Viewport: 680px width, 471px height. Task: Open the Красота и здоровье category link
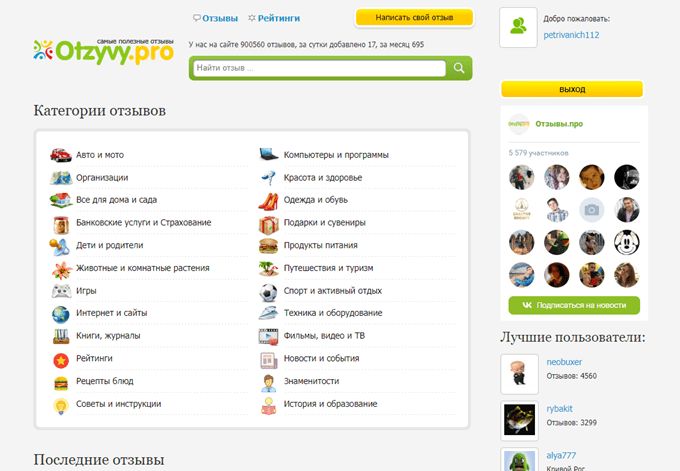coord(323,178)
